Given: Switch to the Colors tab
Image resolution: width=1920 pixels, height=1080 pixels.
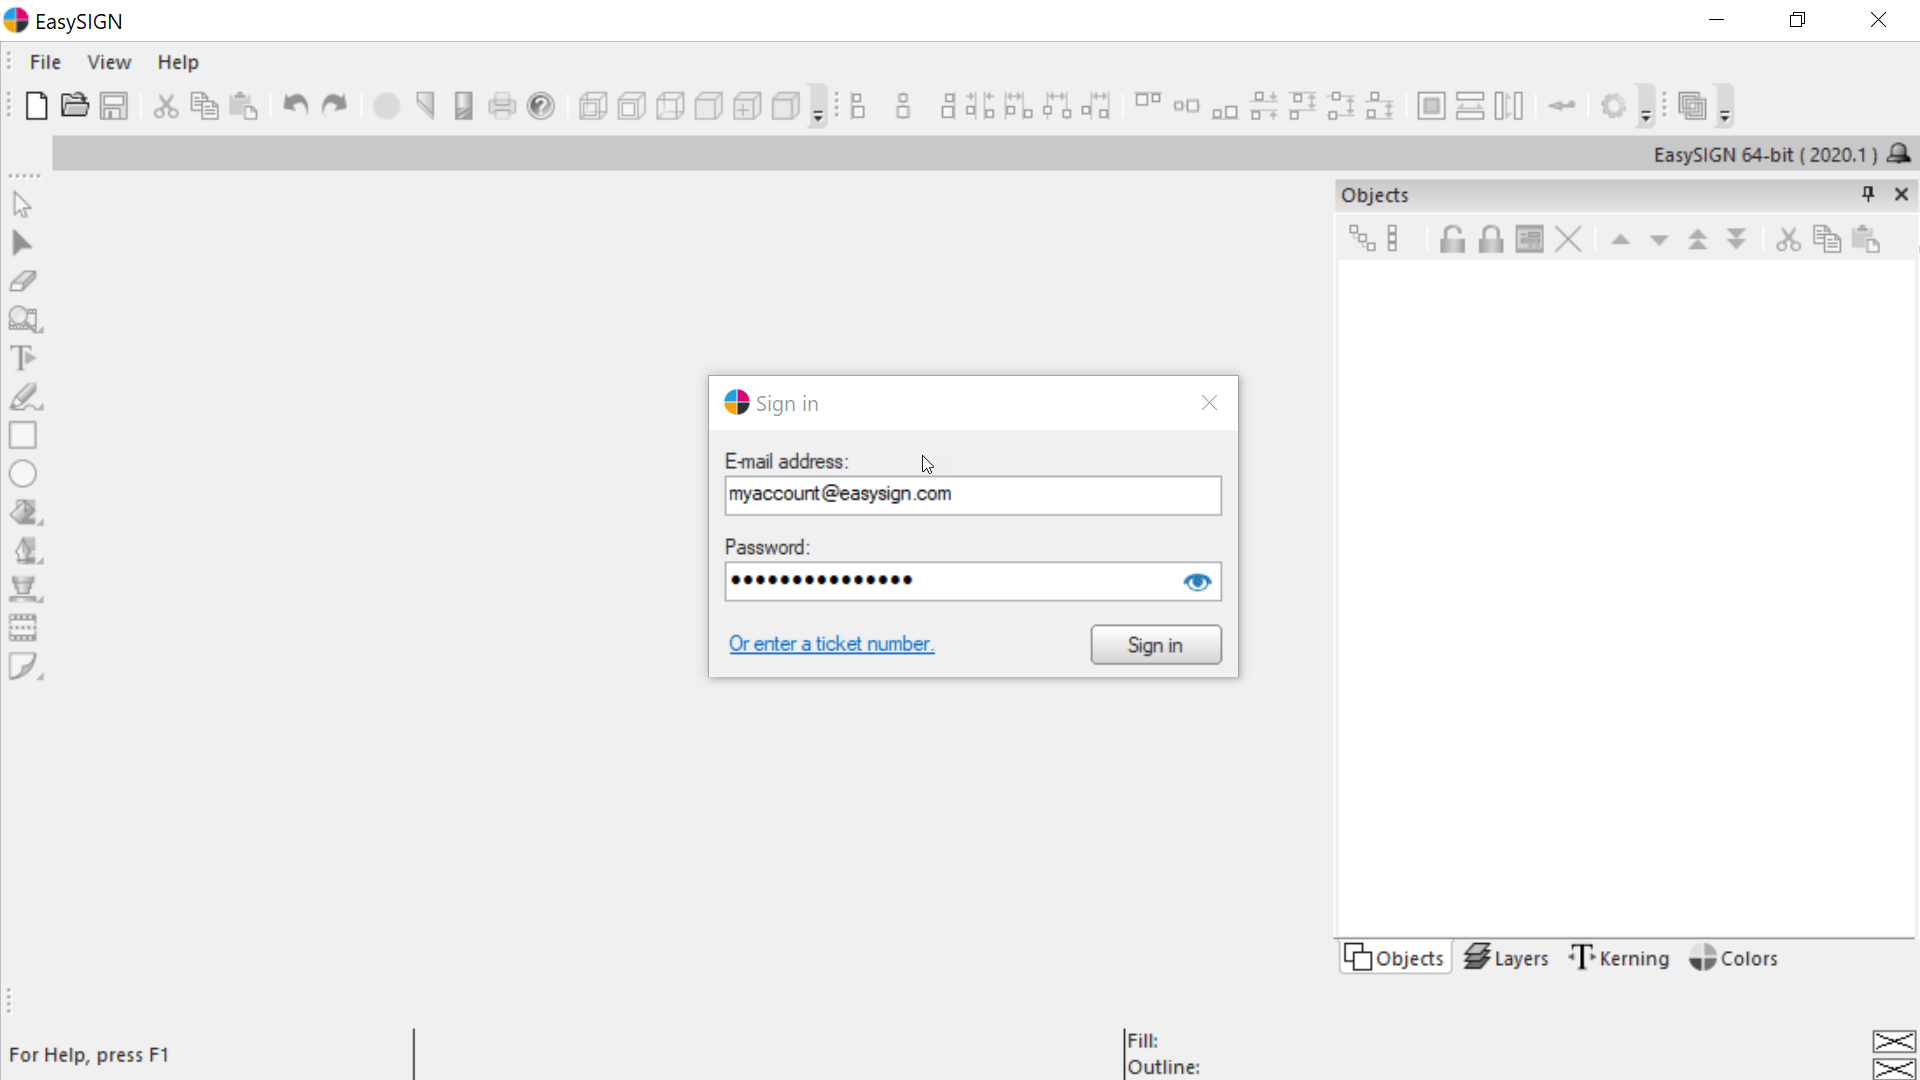Looking at the screenshot, I should point(1734,958).
